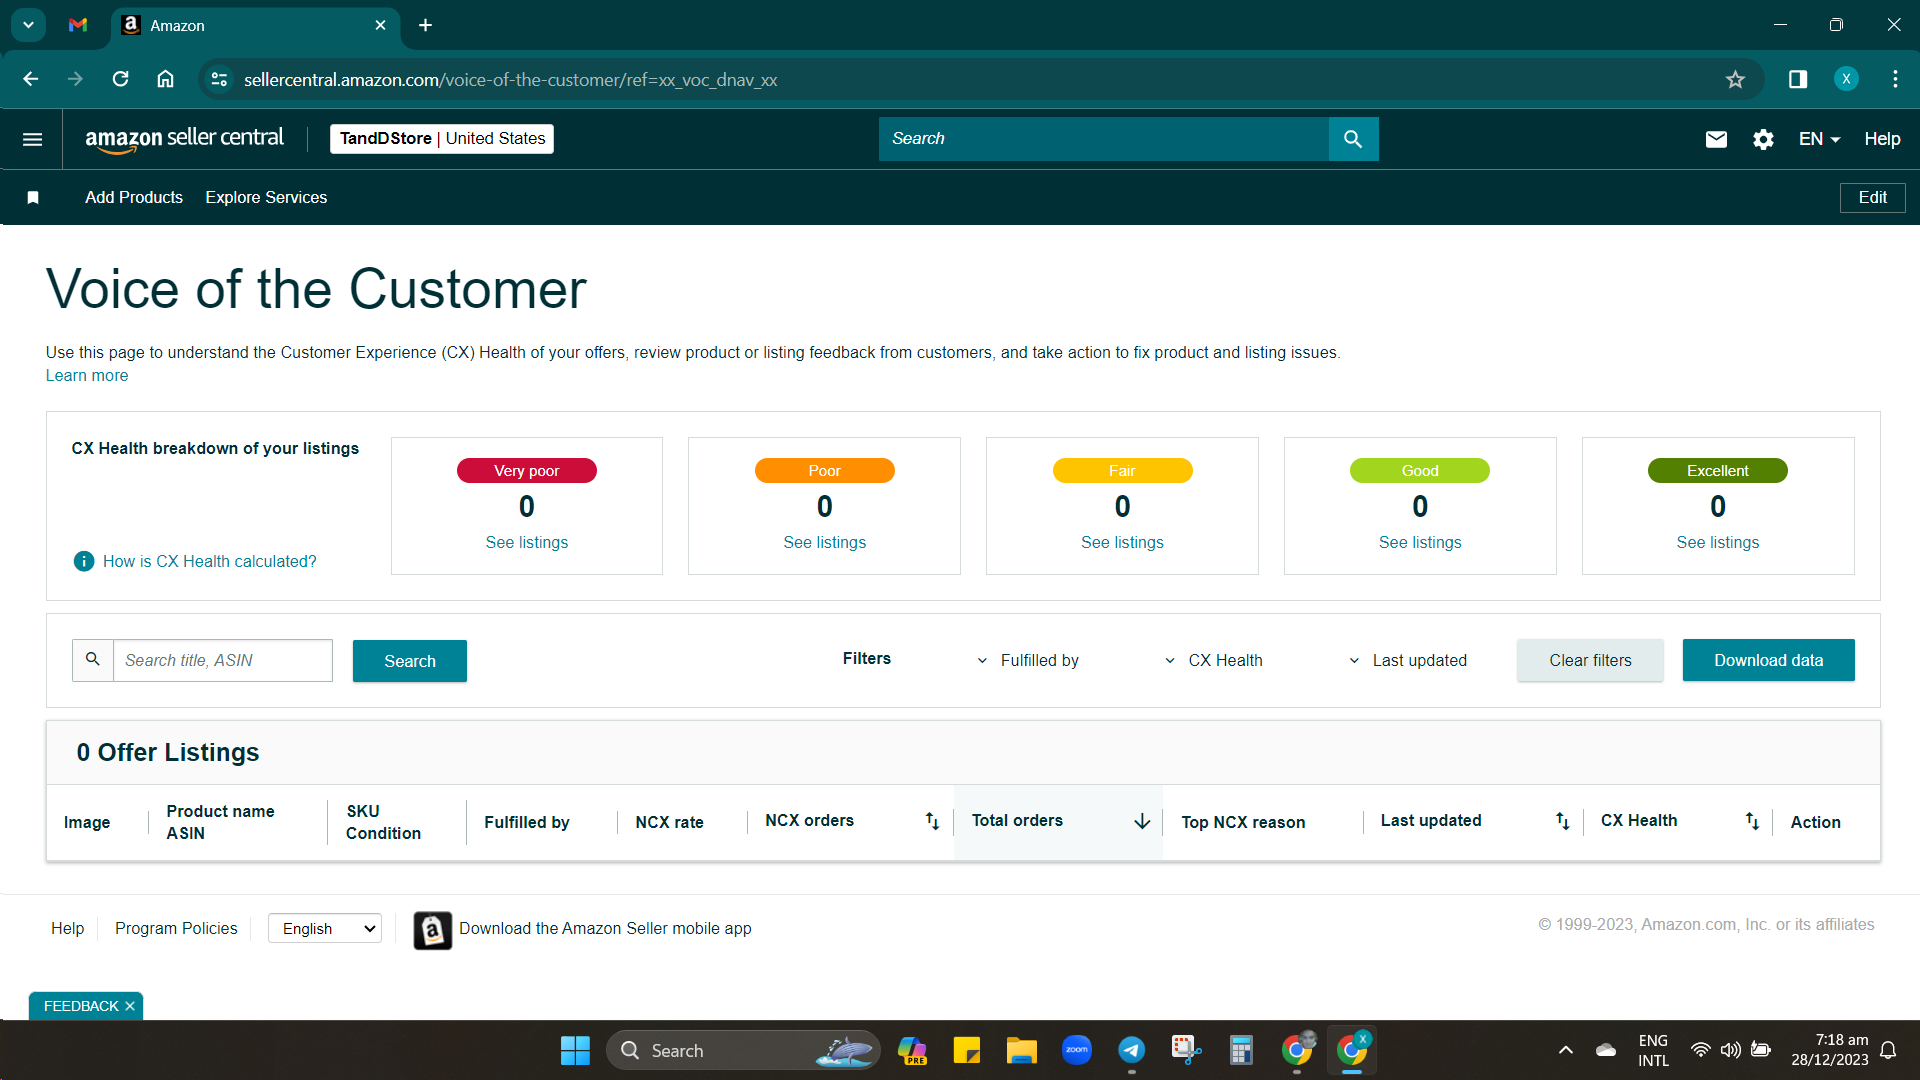See listings under Very poor
Image resolution: width=1920 pixels, height=1080 pixels.
527,543
